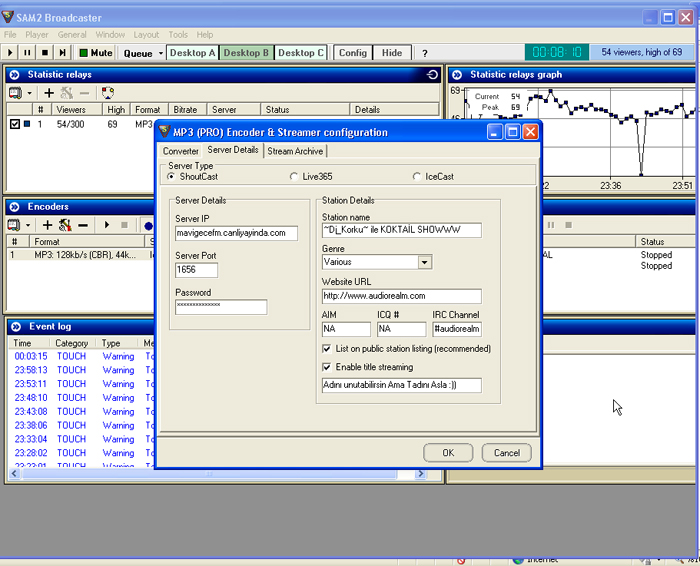Click blue circle icon in Encoders toolbar
Screen dimensions: 700x566
tap(148, 225)
